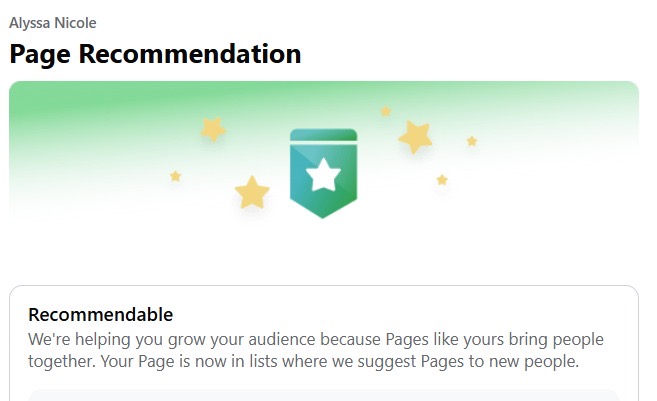
Task: Click the smallest star farthest left in the banner
Action: [x=176, y=176]
